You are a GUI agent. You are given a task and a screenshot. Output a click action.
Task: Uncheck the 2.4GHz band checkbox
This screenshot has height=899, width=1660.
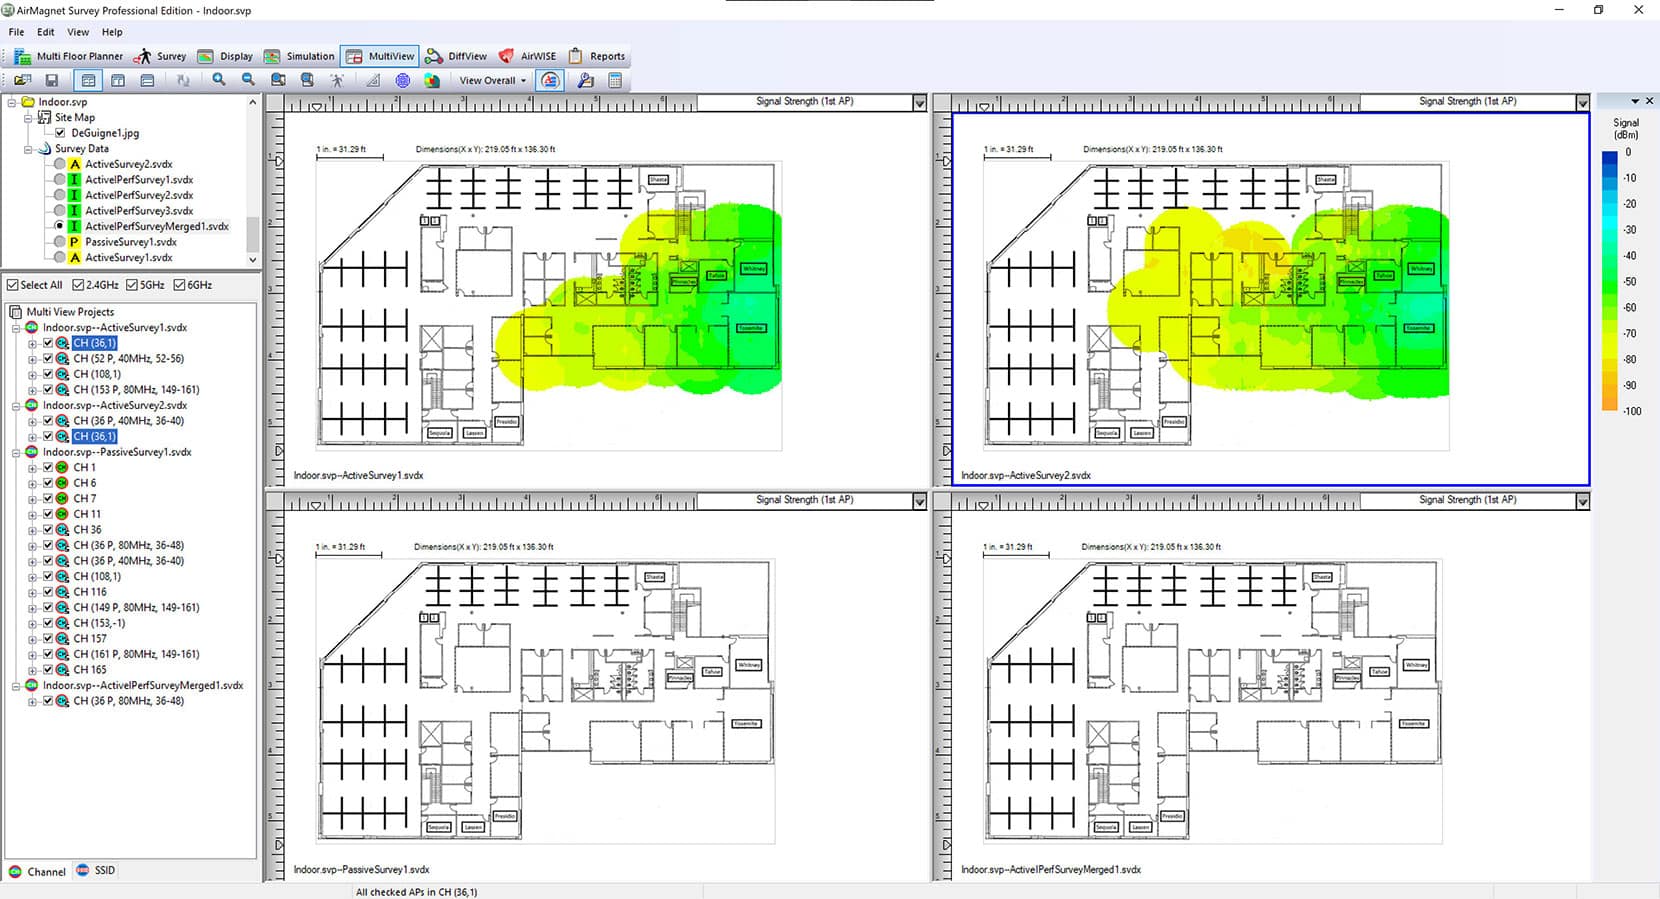78,285
